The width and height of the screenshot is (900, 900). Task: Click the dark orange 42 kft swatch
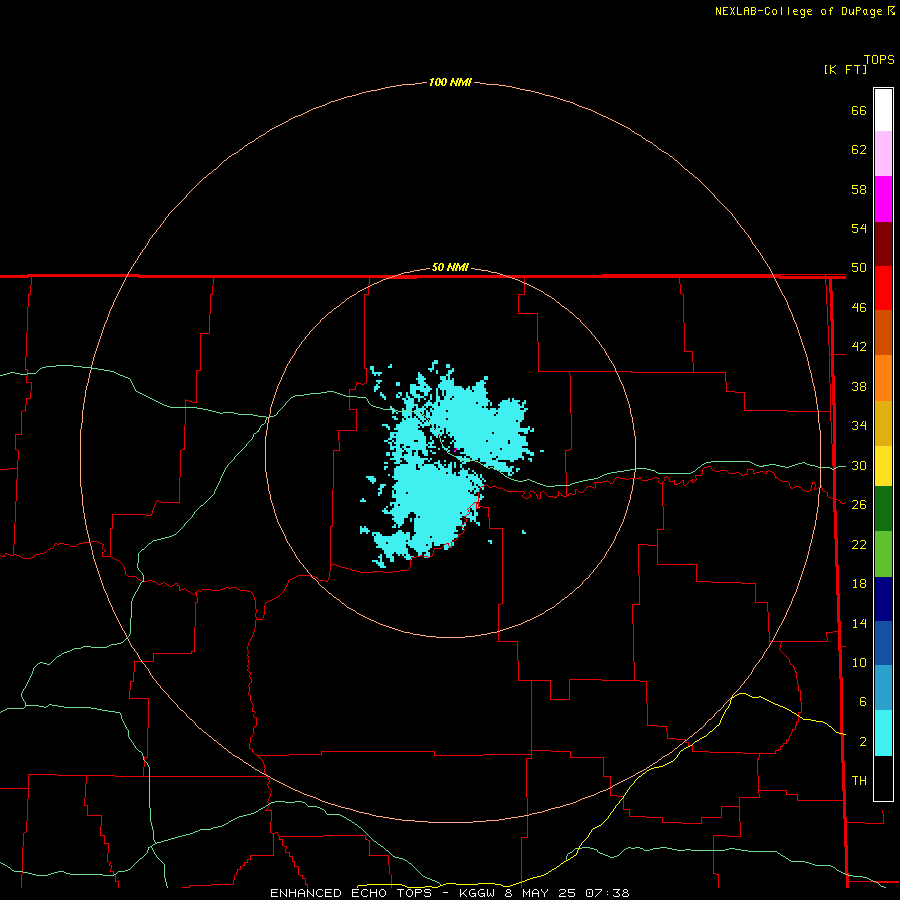coord(883,333)
